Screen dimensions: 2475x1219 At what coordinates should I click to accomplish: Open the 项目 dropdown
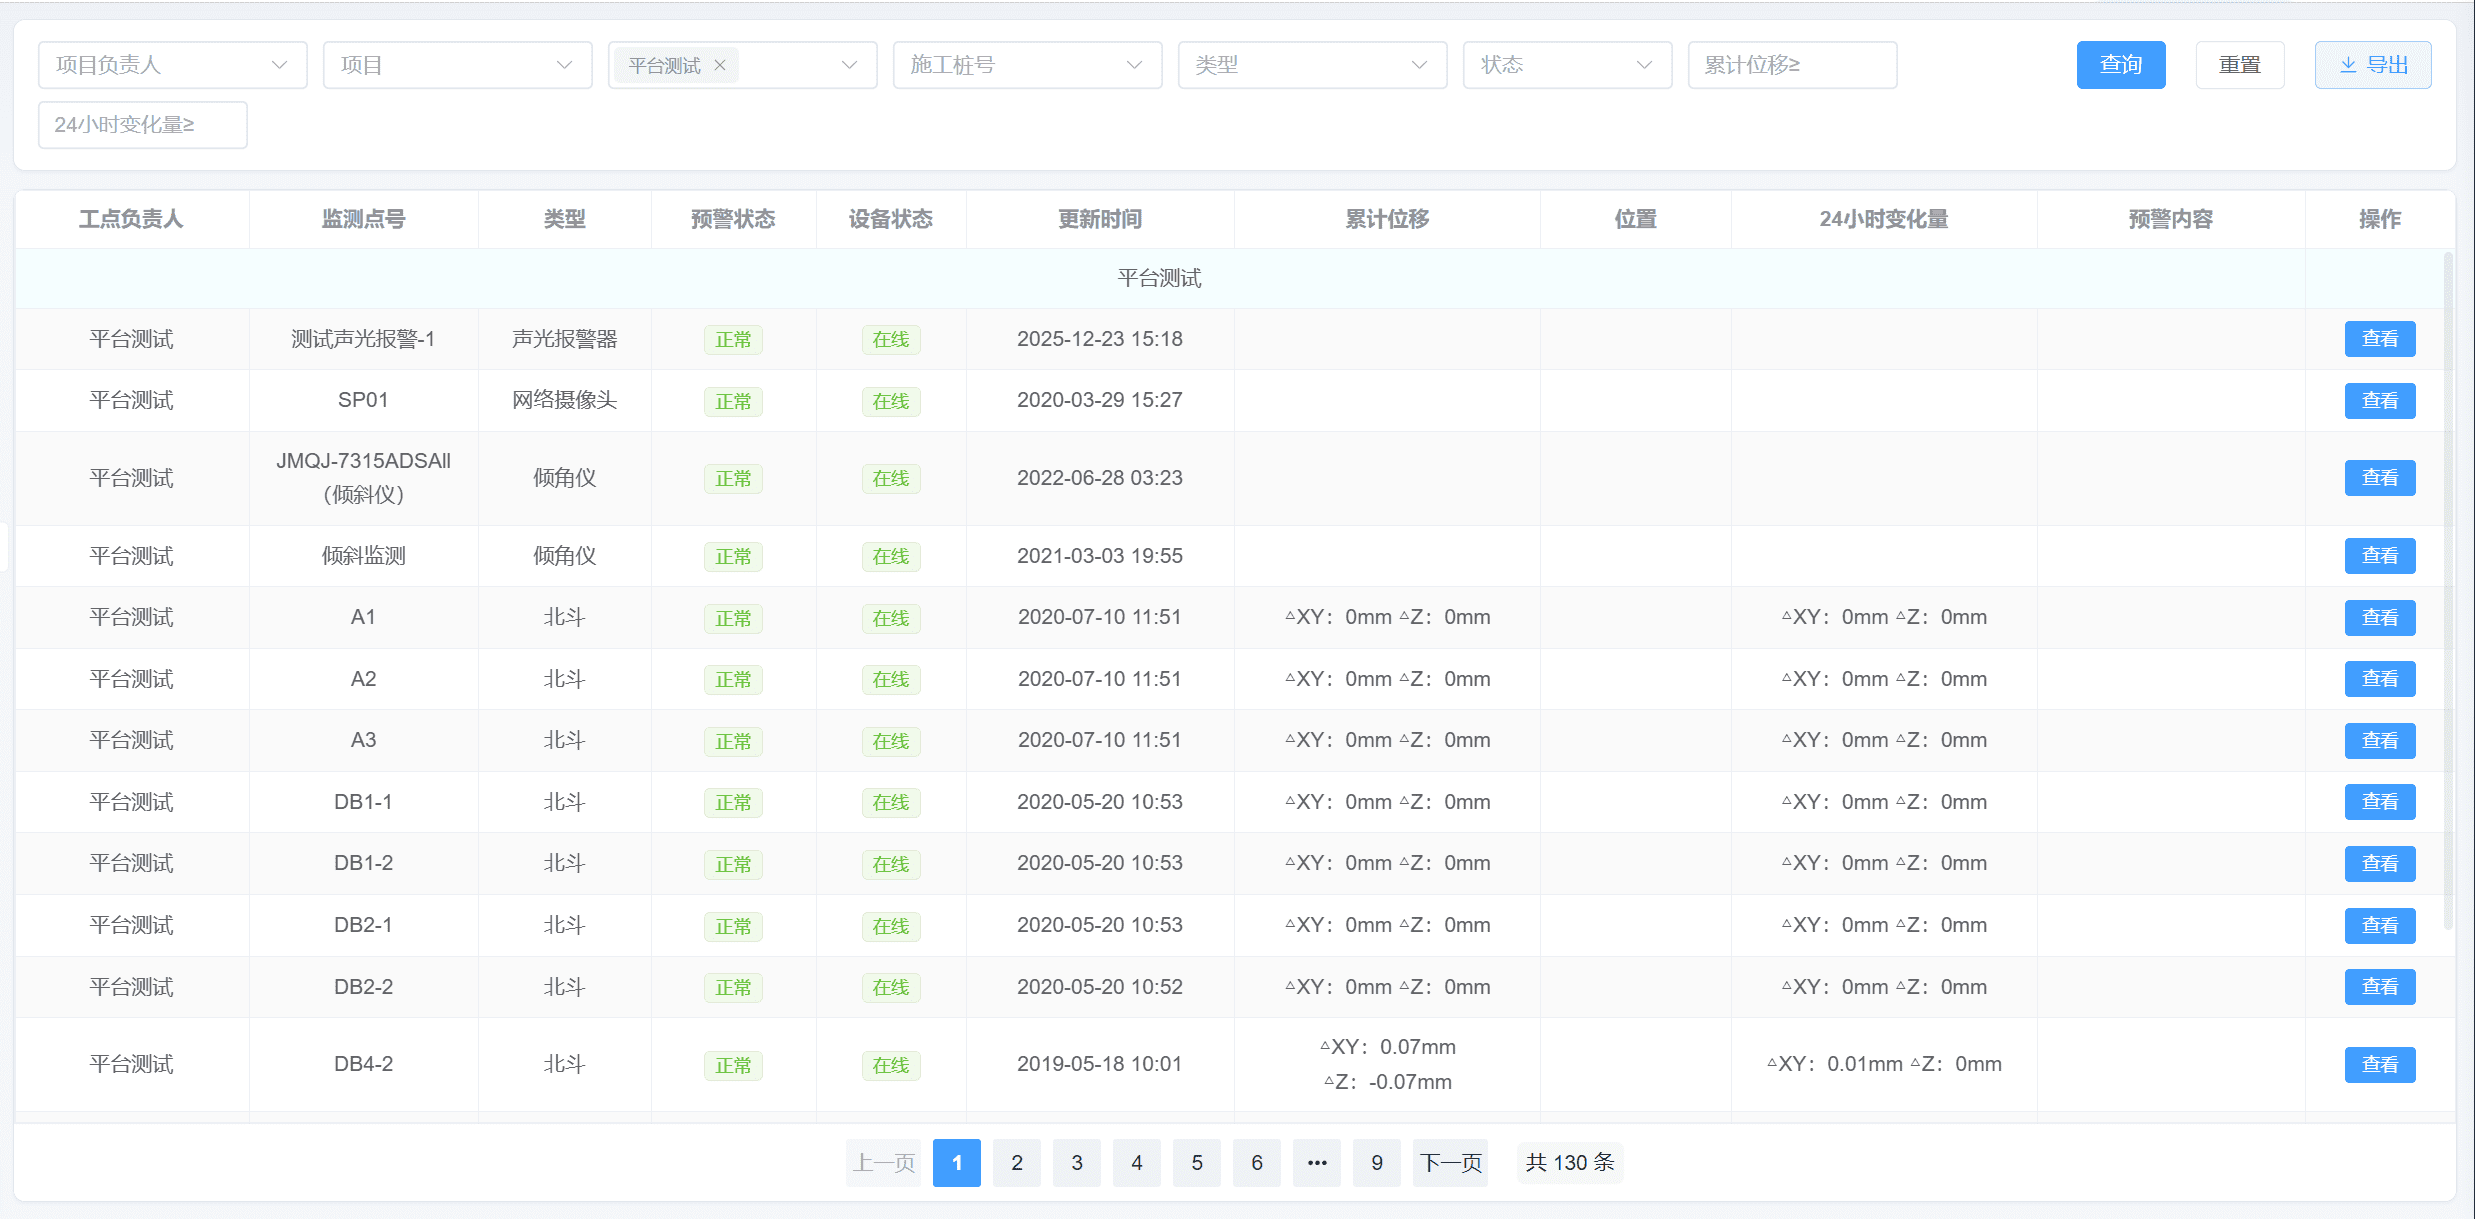tap(458, 65)
